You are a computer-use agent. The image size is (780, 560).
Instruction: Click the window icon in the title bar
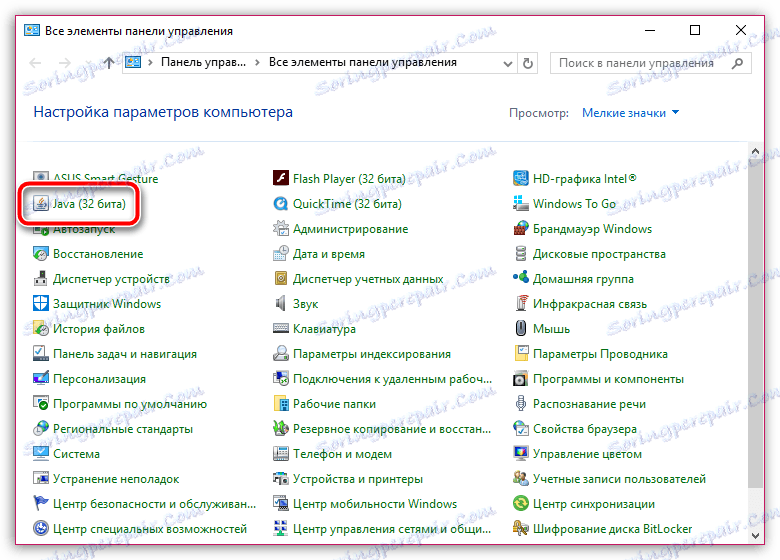click(32, 30)
